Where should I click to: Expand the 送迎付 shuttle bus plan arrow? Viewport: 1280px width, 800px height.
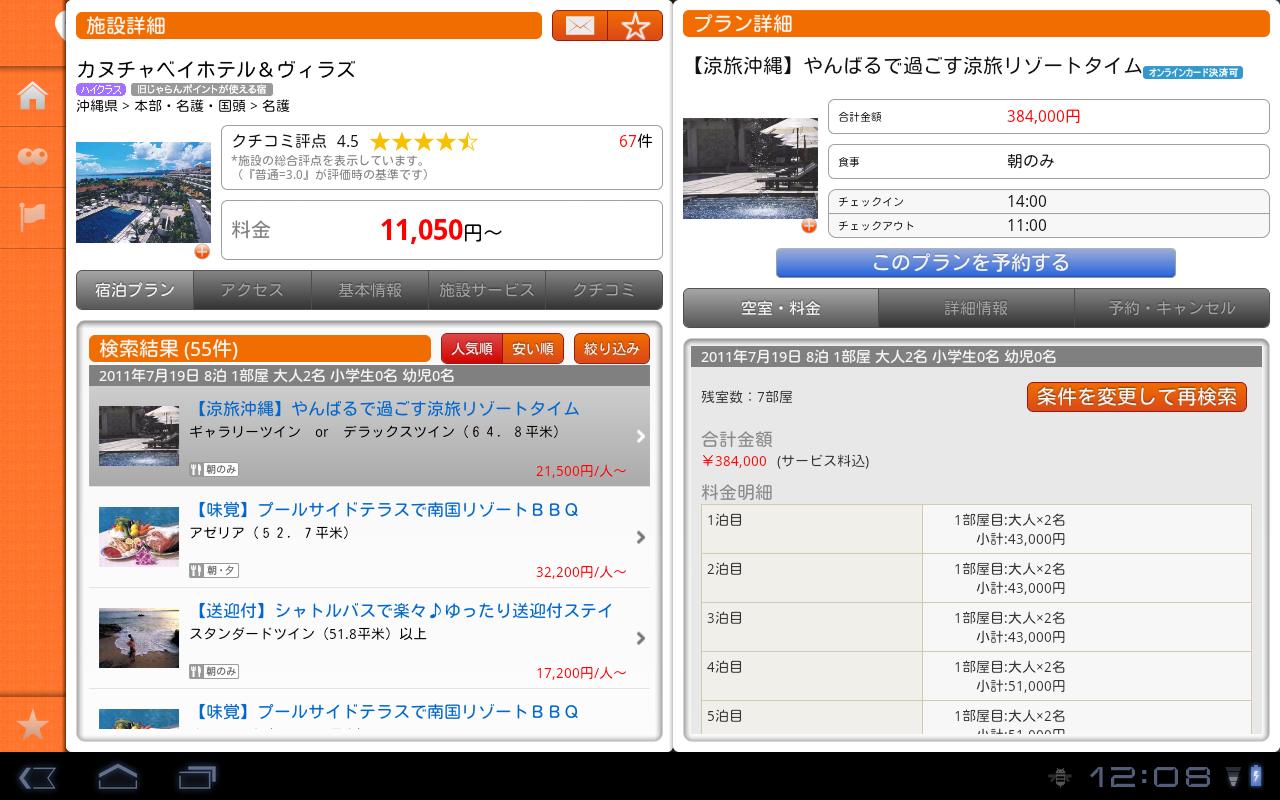(640, 638)
